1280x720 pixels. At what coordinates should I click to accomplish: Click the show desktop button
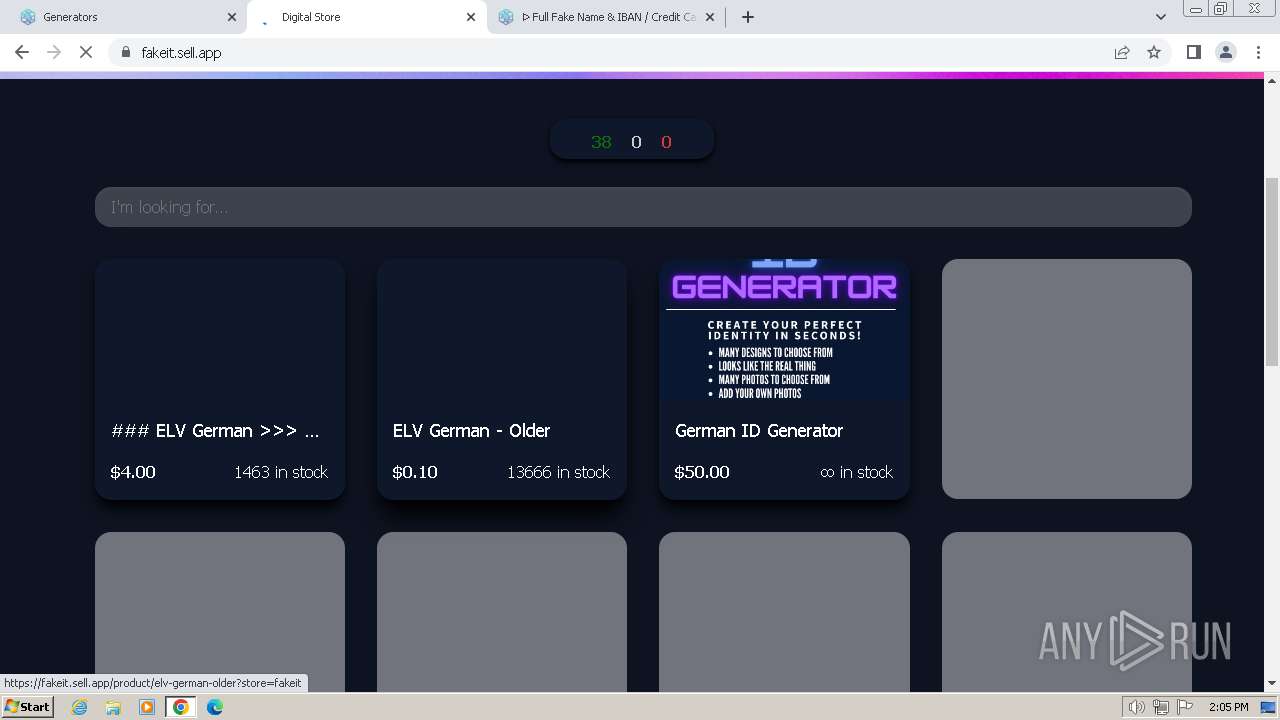click(x=1269, y=707)
